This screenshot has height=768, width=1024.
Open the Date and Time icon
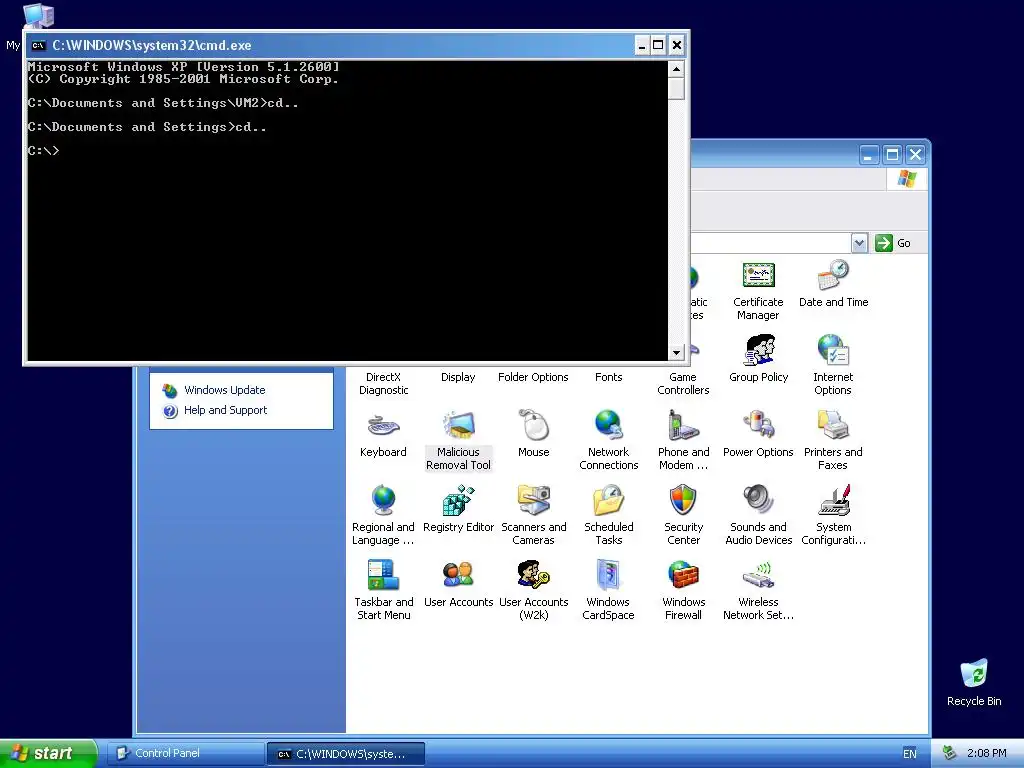click(833, 284)
